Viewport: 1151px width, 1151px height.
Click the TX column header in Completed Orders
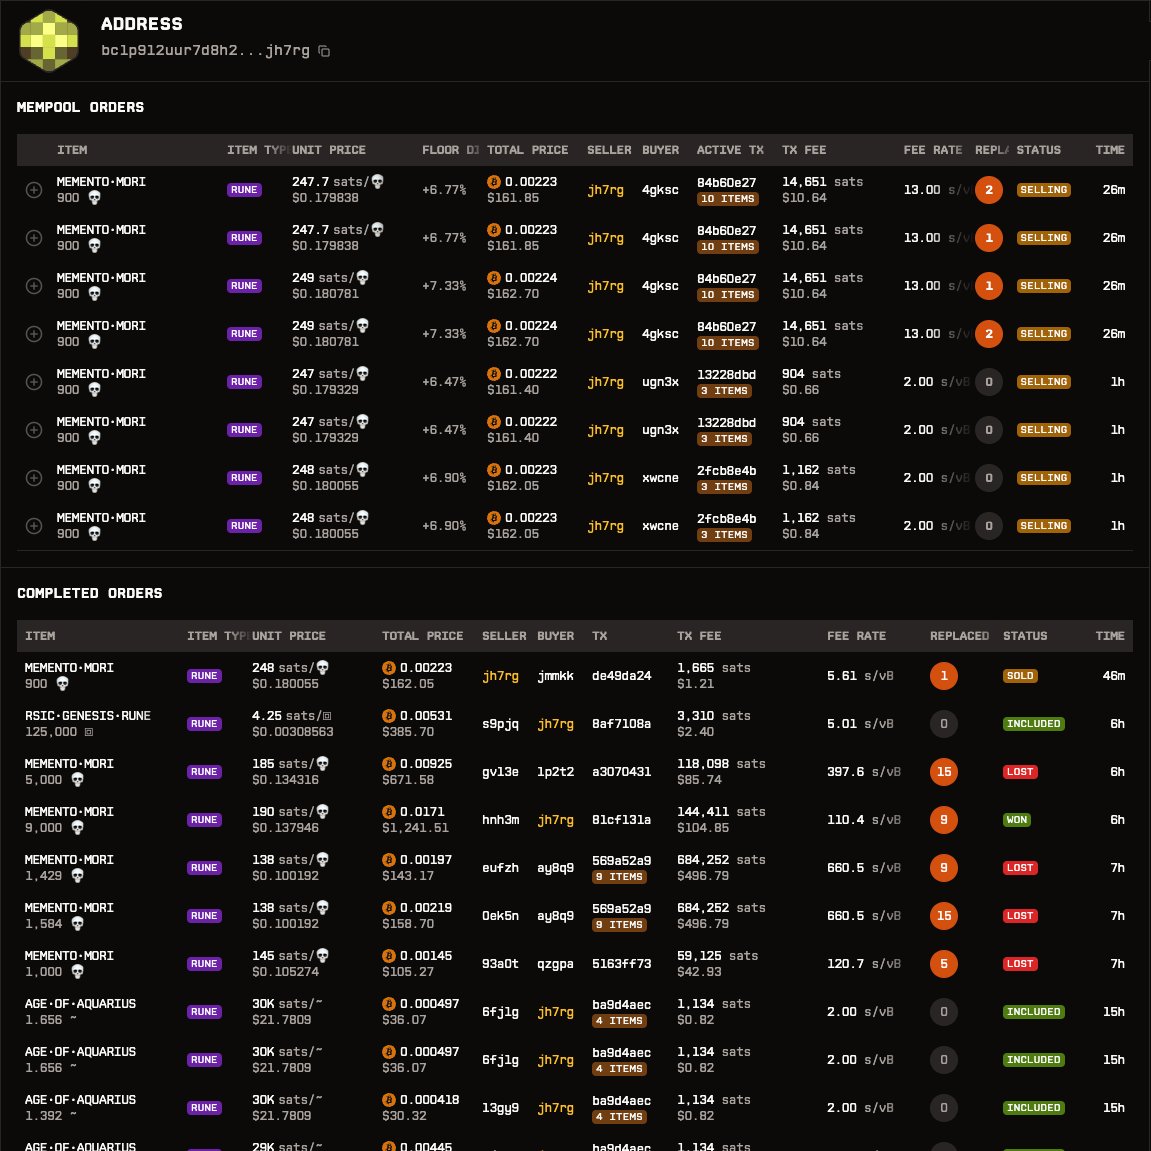click(600, 636)
